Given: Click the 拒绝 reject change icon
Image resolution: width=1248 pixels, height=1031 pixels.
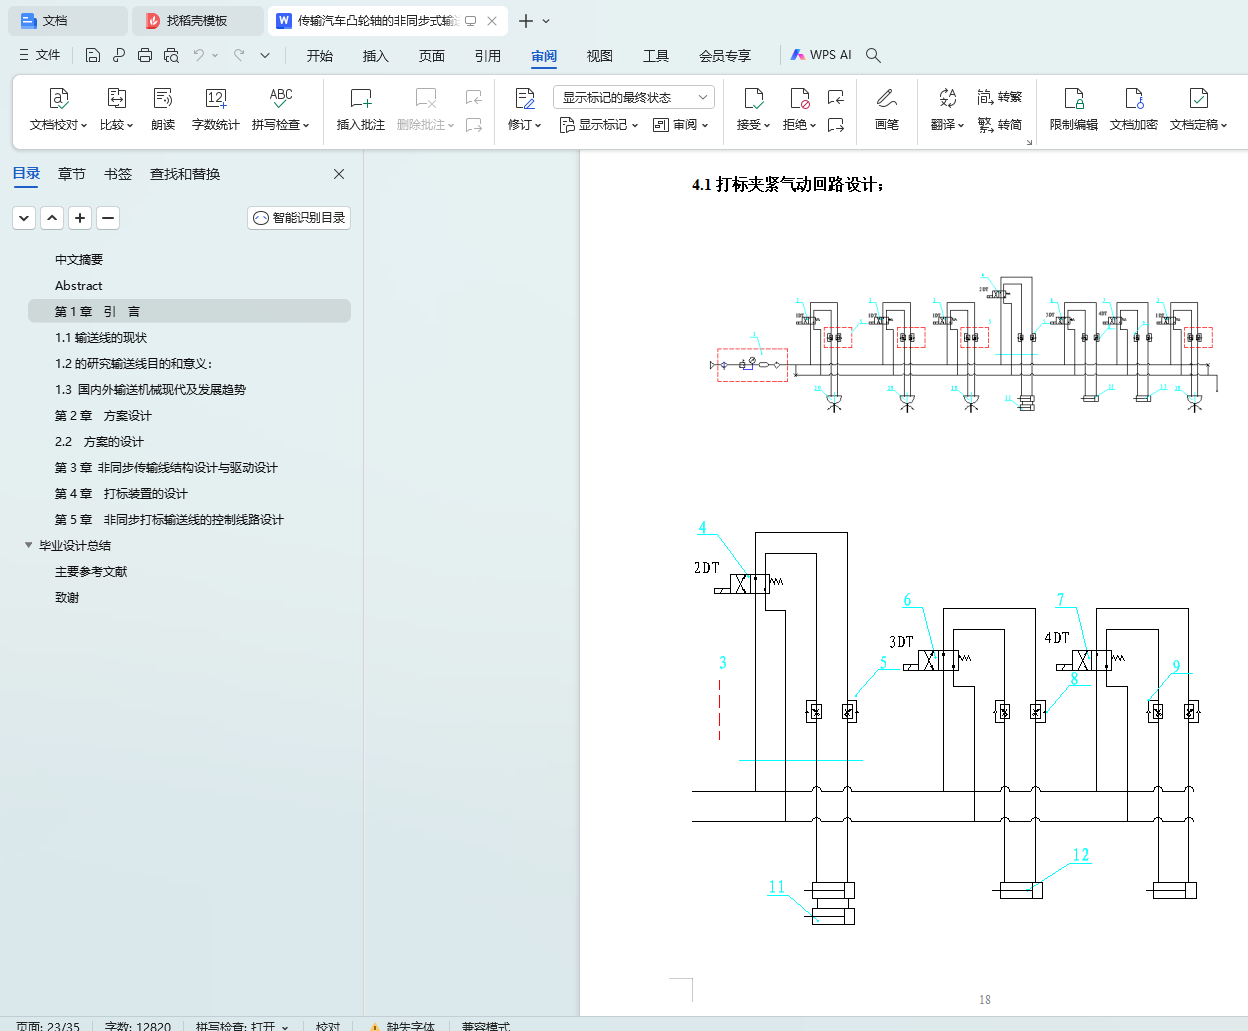Looking at the screenshot, I should click(x=800, y=98).
